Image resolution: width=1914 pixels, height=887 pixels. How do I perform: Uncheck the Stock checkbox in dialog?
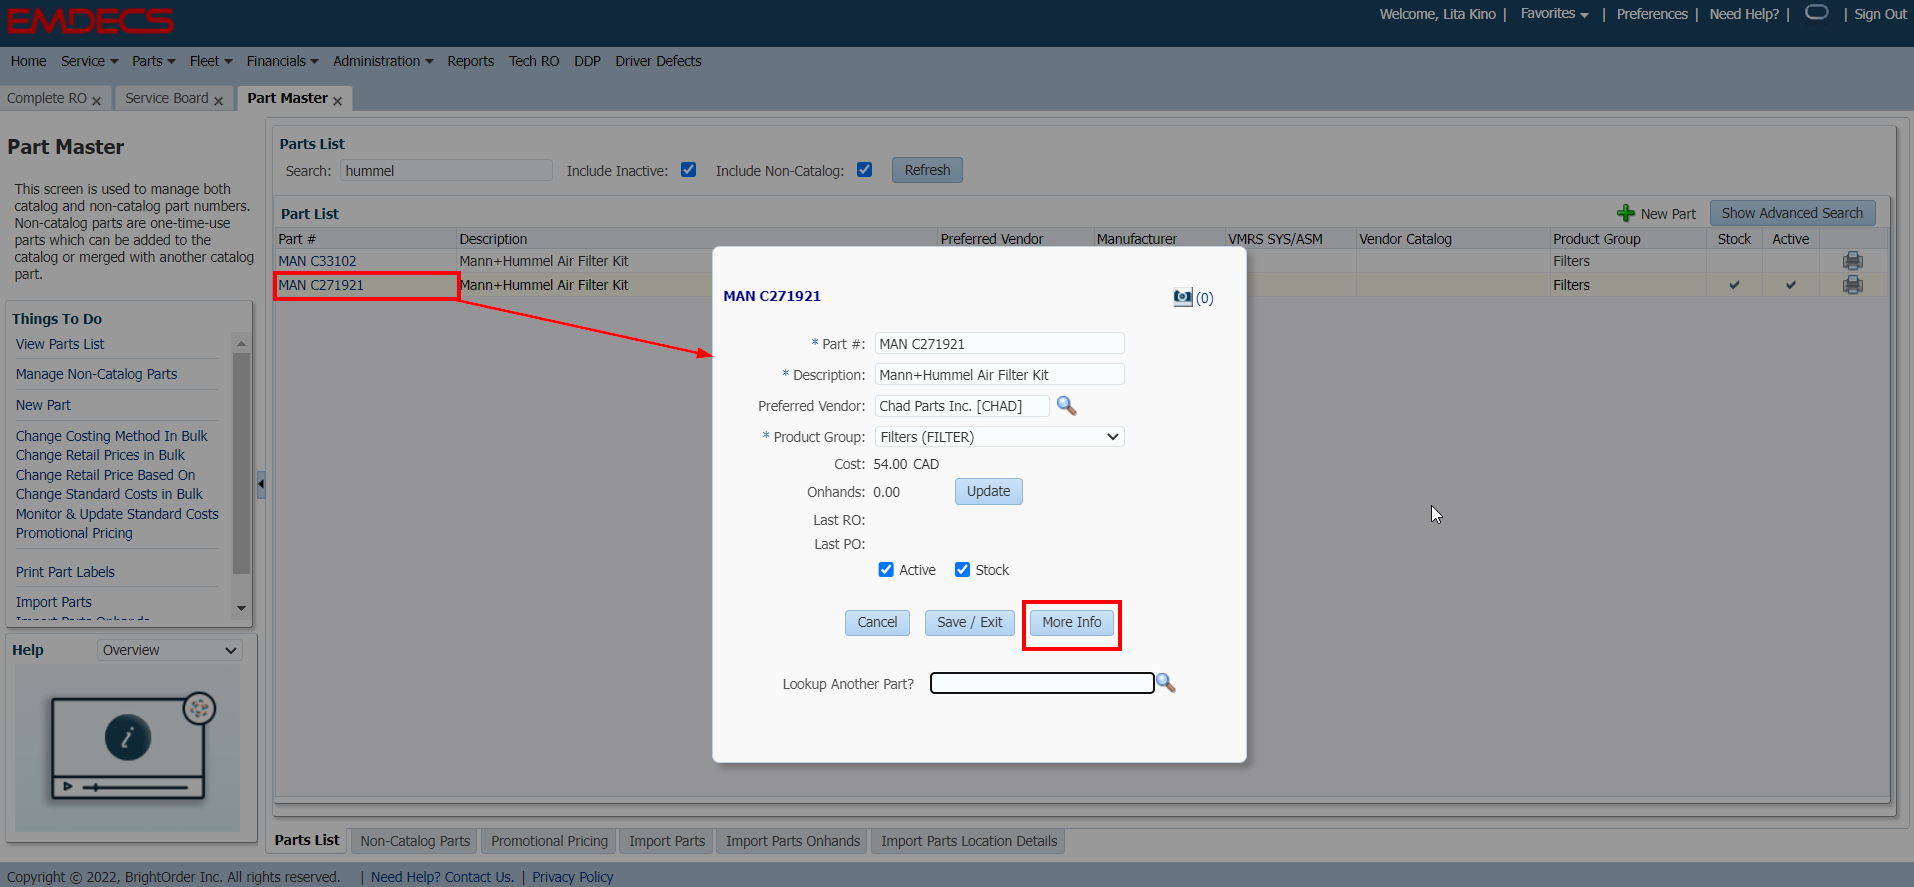click(x=962, y=570)
